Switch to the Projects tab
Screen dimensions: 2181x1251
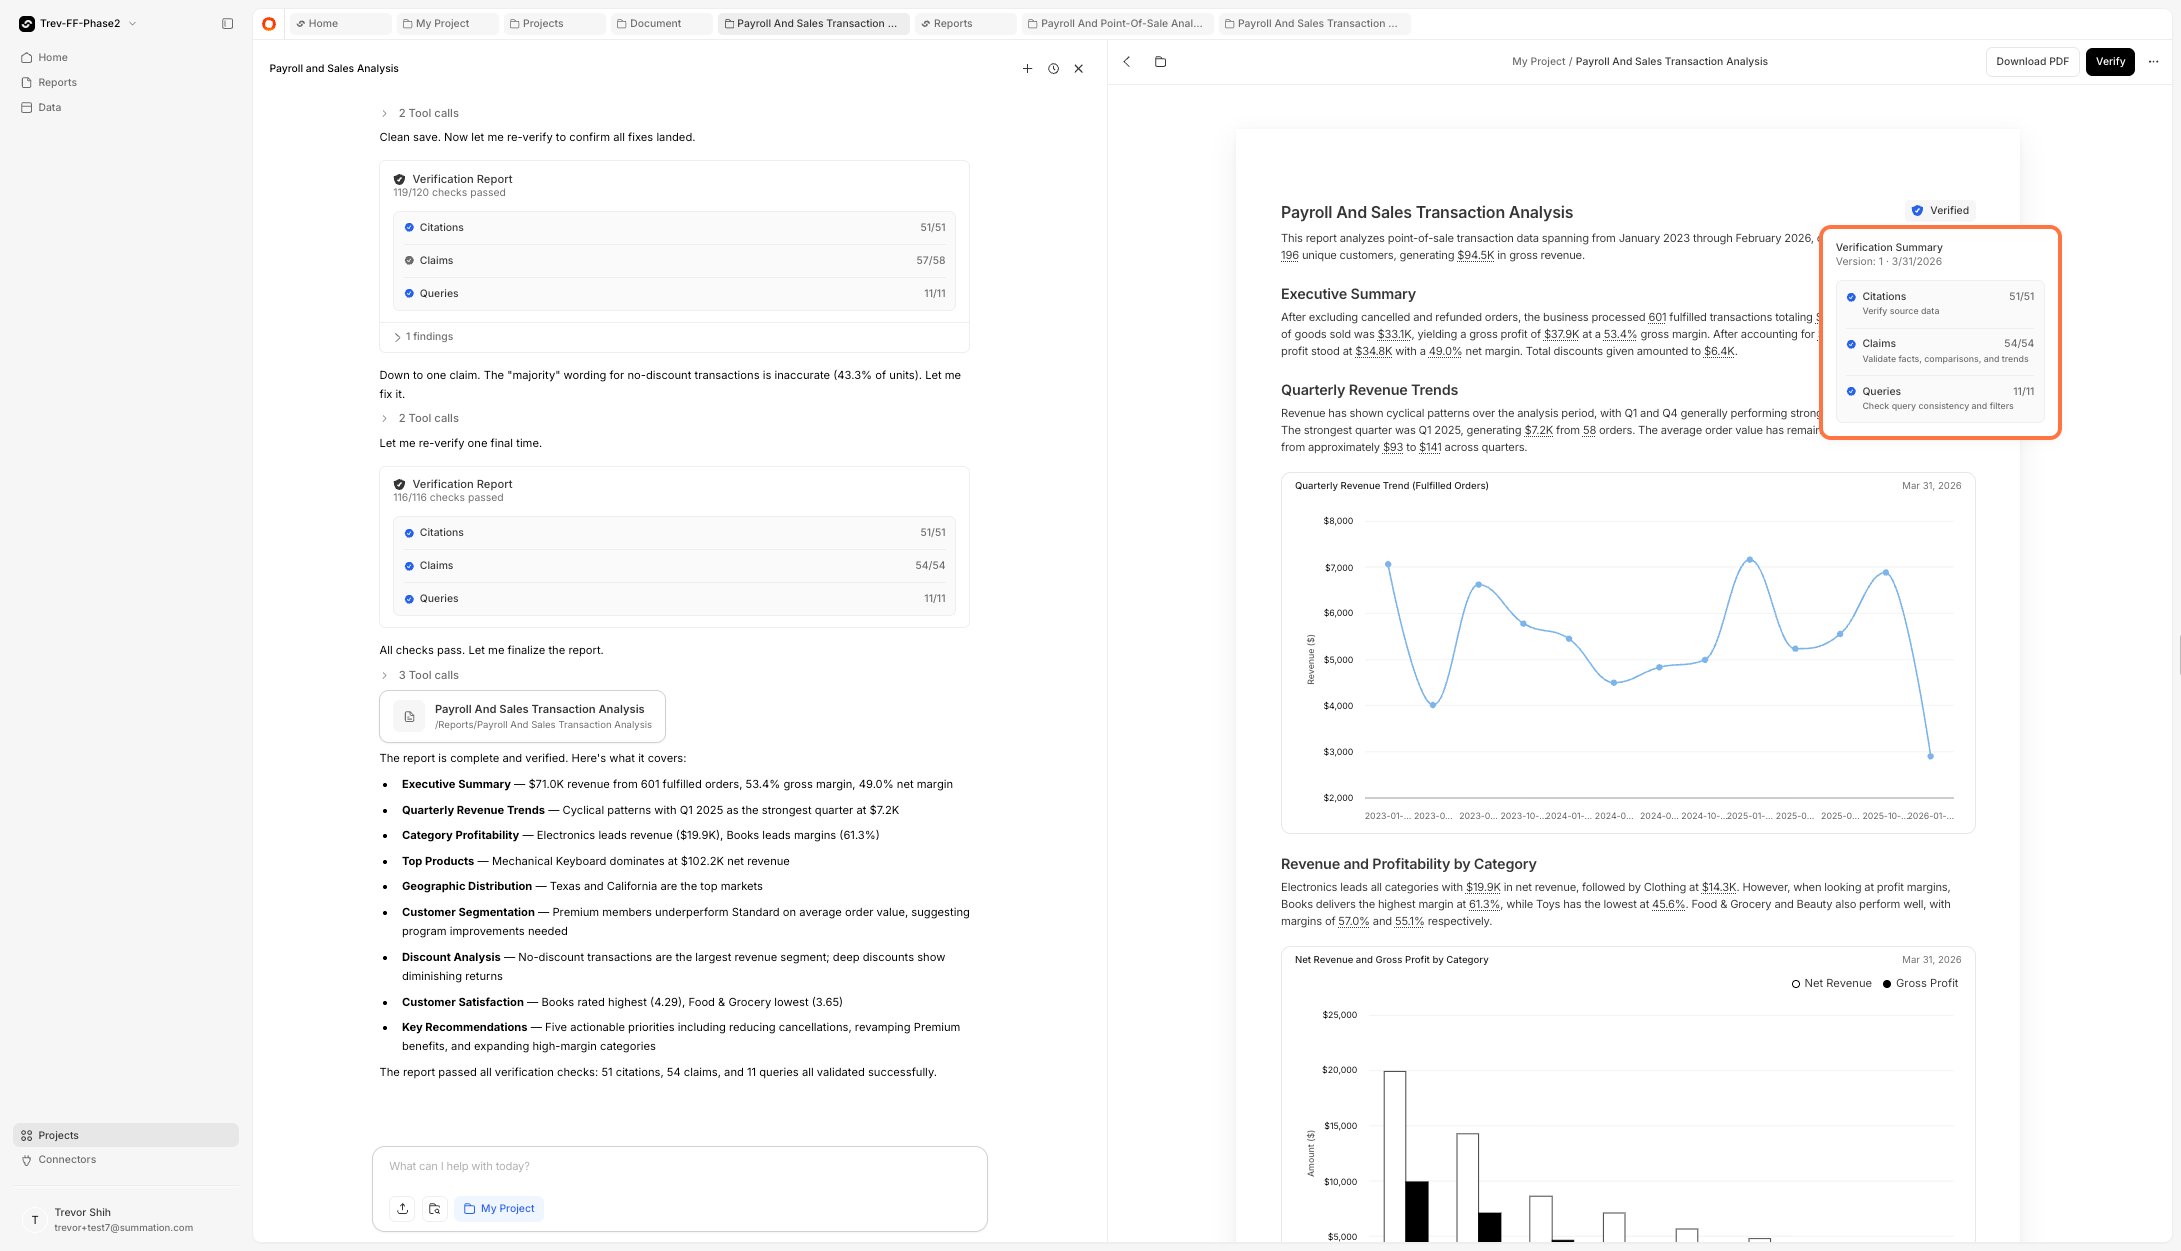point(553,23)
